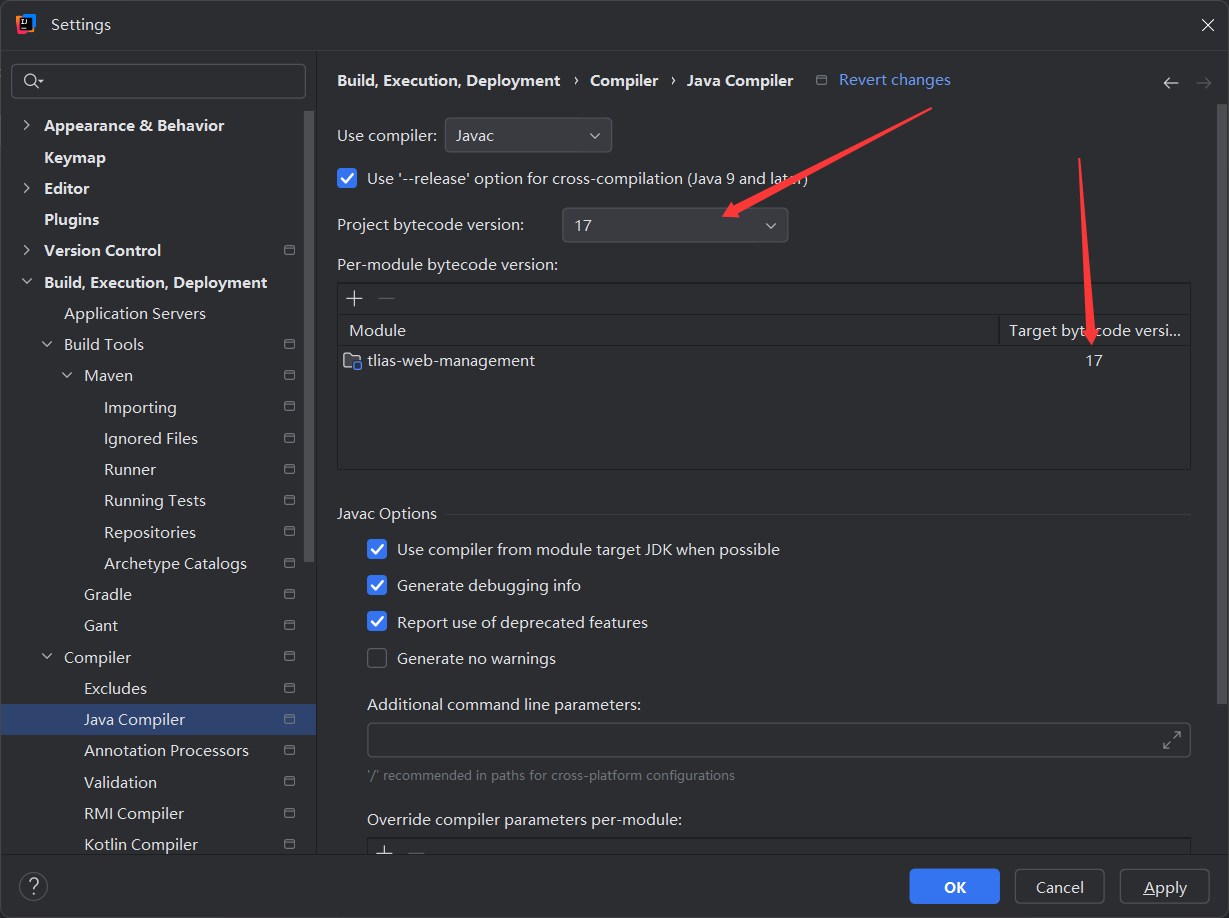Click the IntelliJ IDEA logo icon
Image resolution: width=1229 pixels, height=918 pixels.
pos(26,24)
